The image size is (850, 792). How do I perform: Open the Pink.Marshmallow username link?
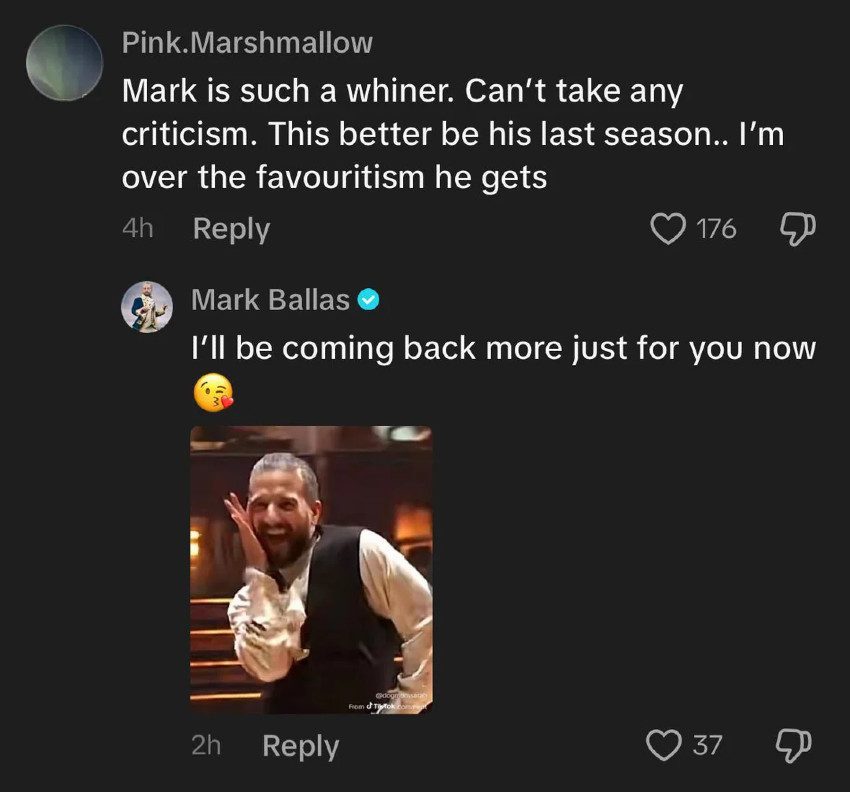pos(247,43)
